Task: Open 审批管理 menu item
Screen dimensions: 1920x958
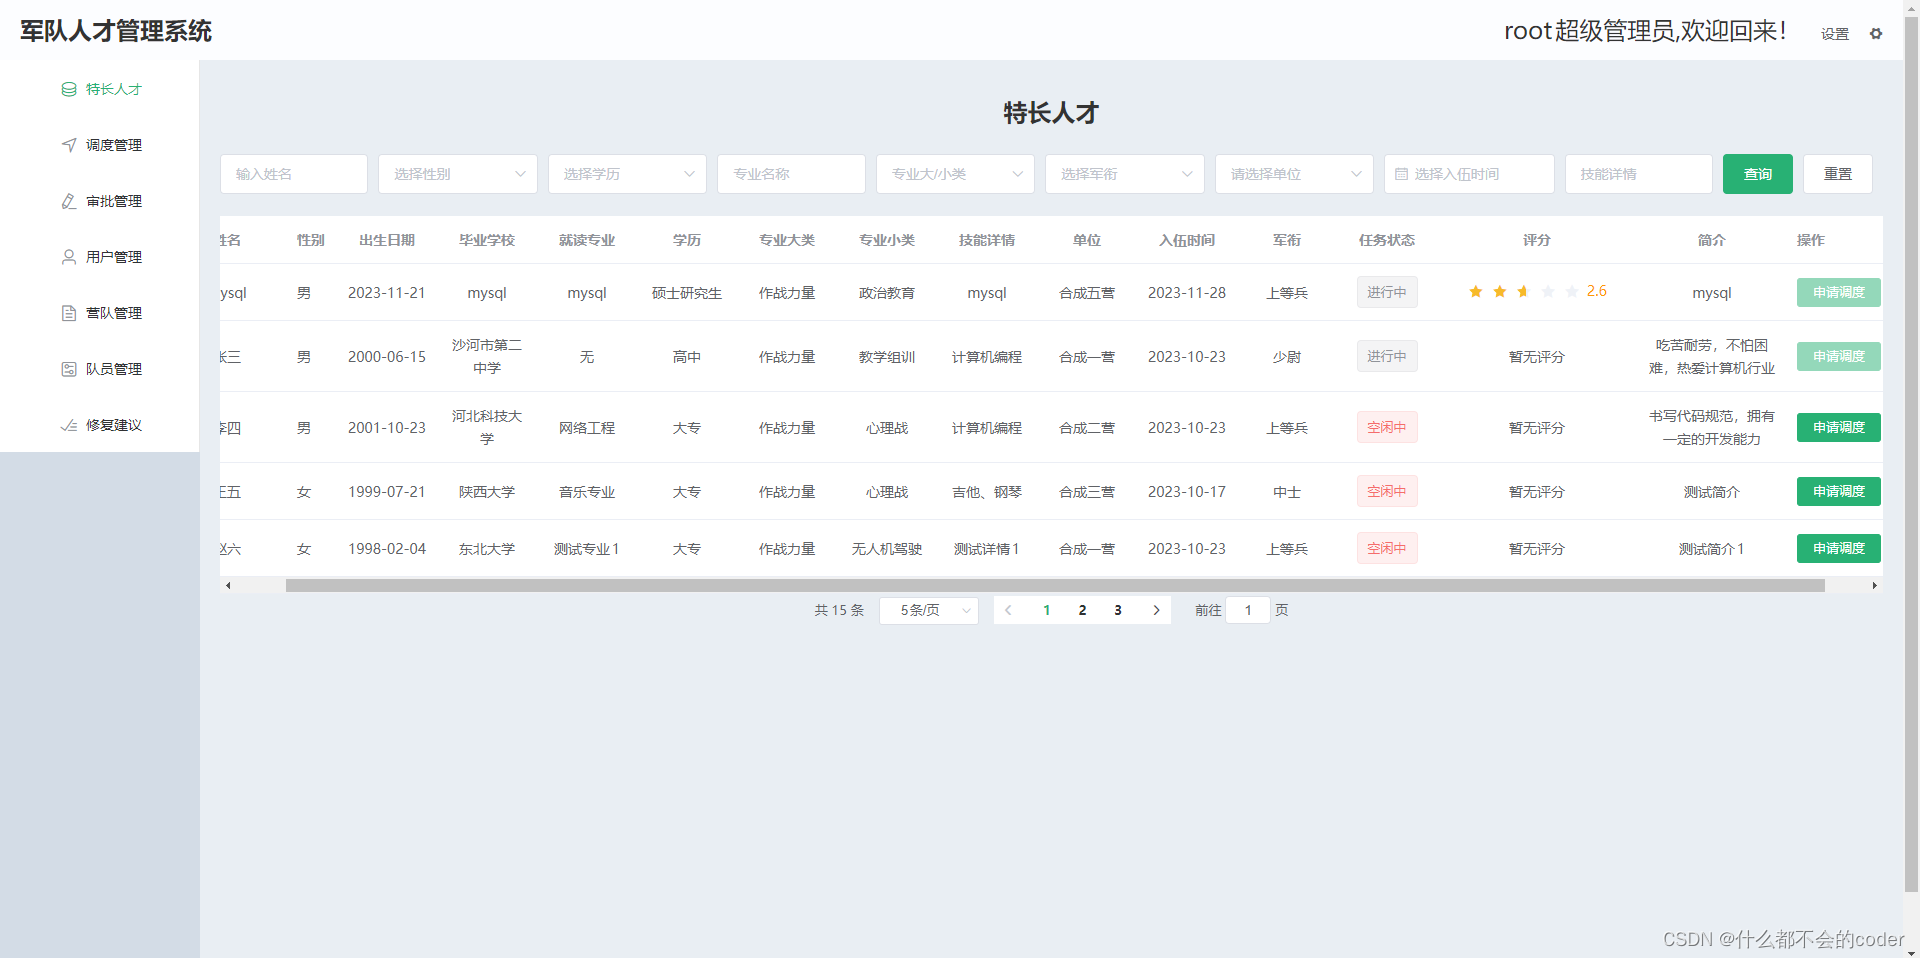Action: click(100, 201)
